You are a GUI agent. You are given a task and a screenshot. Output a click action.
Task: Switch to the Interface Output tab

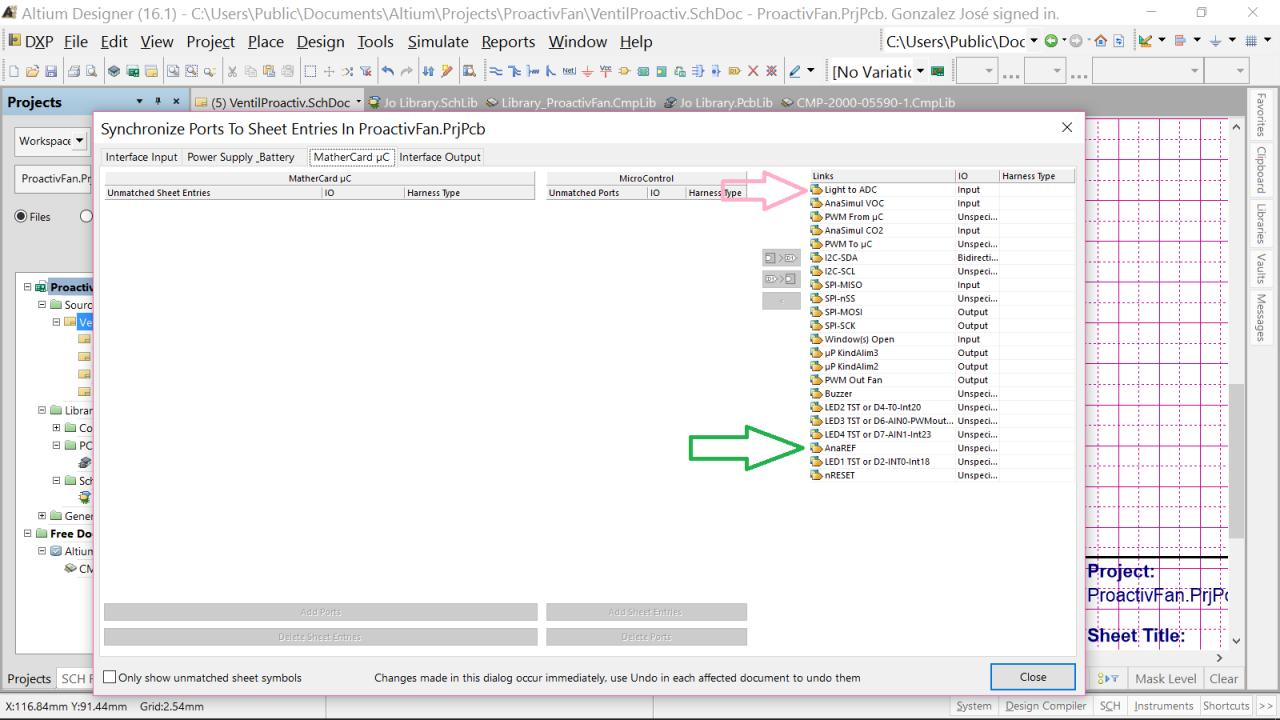[x=440, y=157]
